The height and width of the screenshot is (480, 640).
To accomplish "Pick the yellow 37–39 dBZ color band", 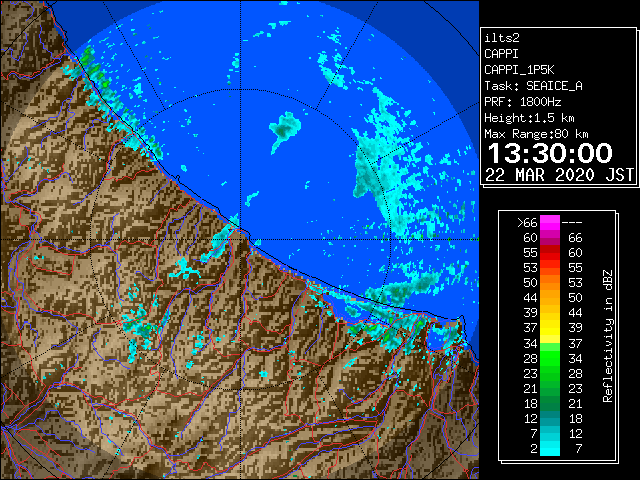I will [550, 328].
